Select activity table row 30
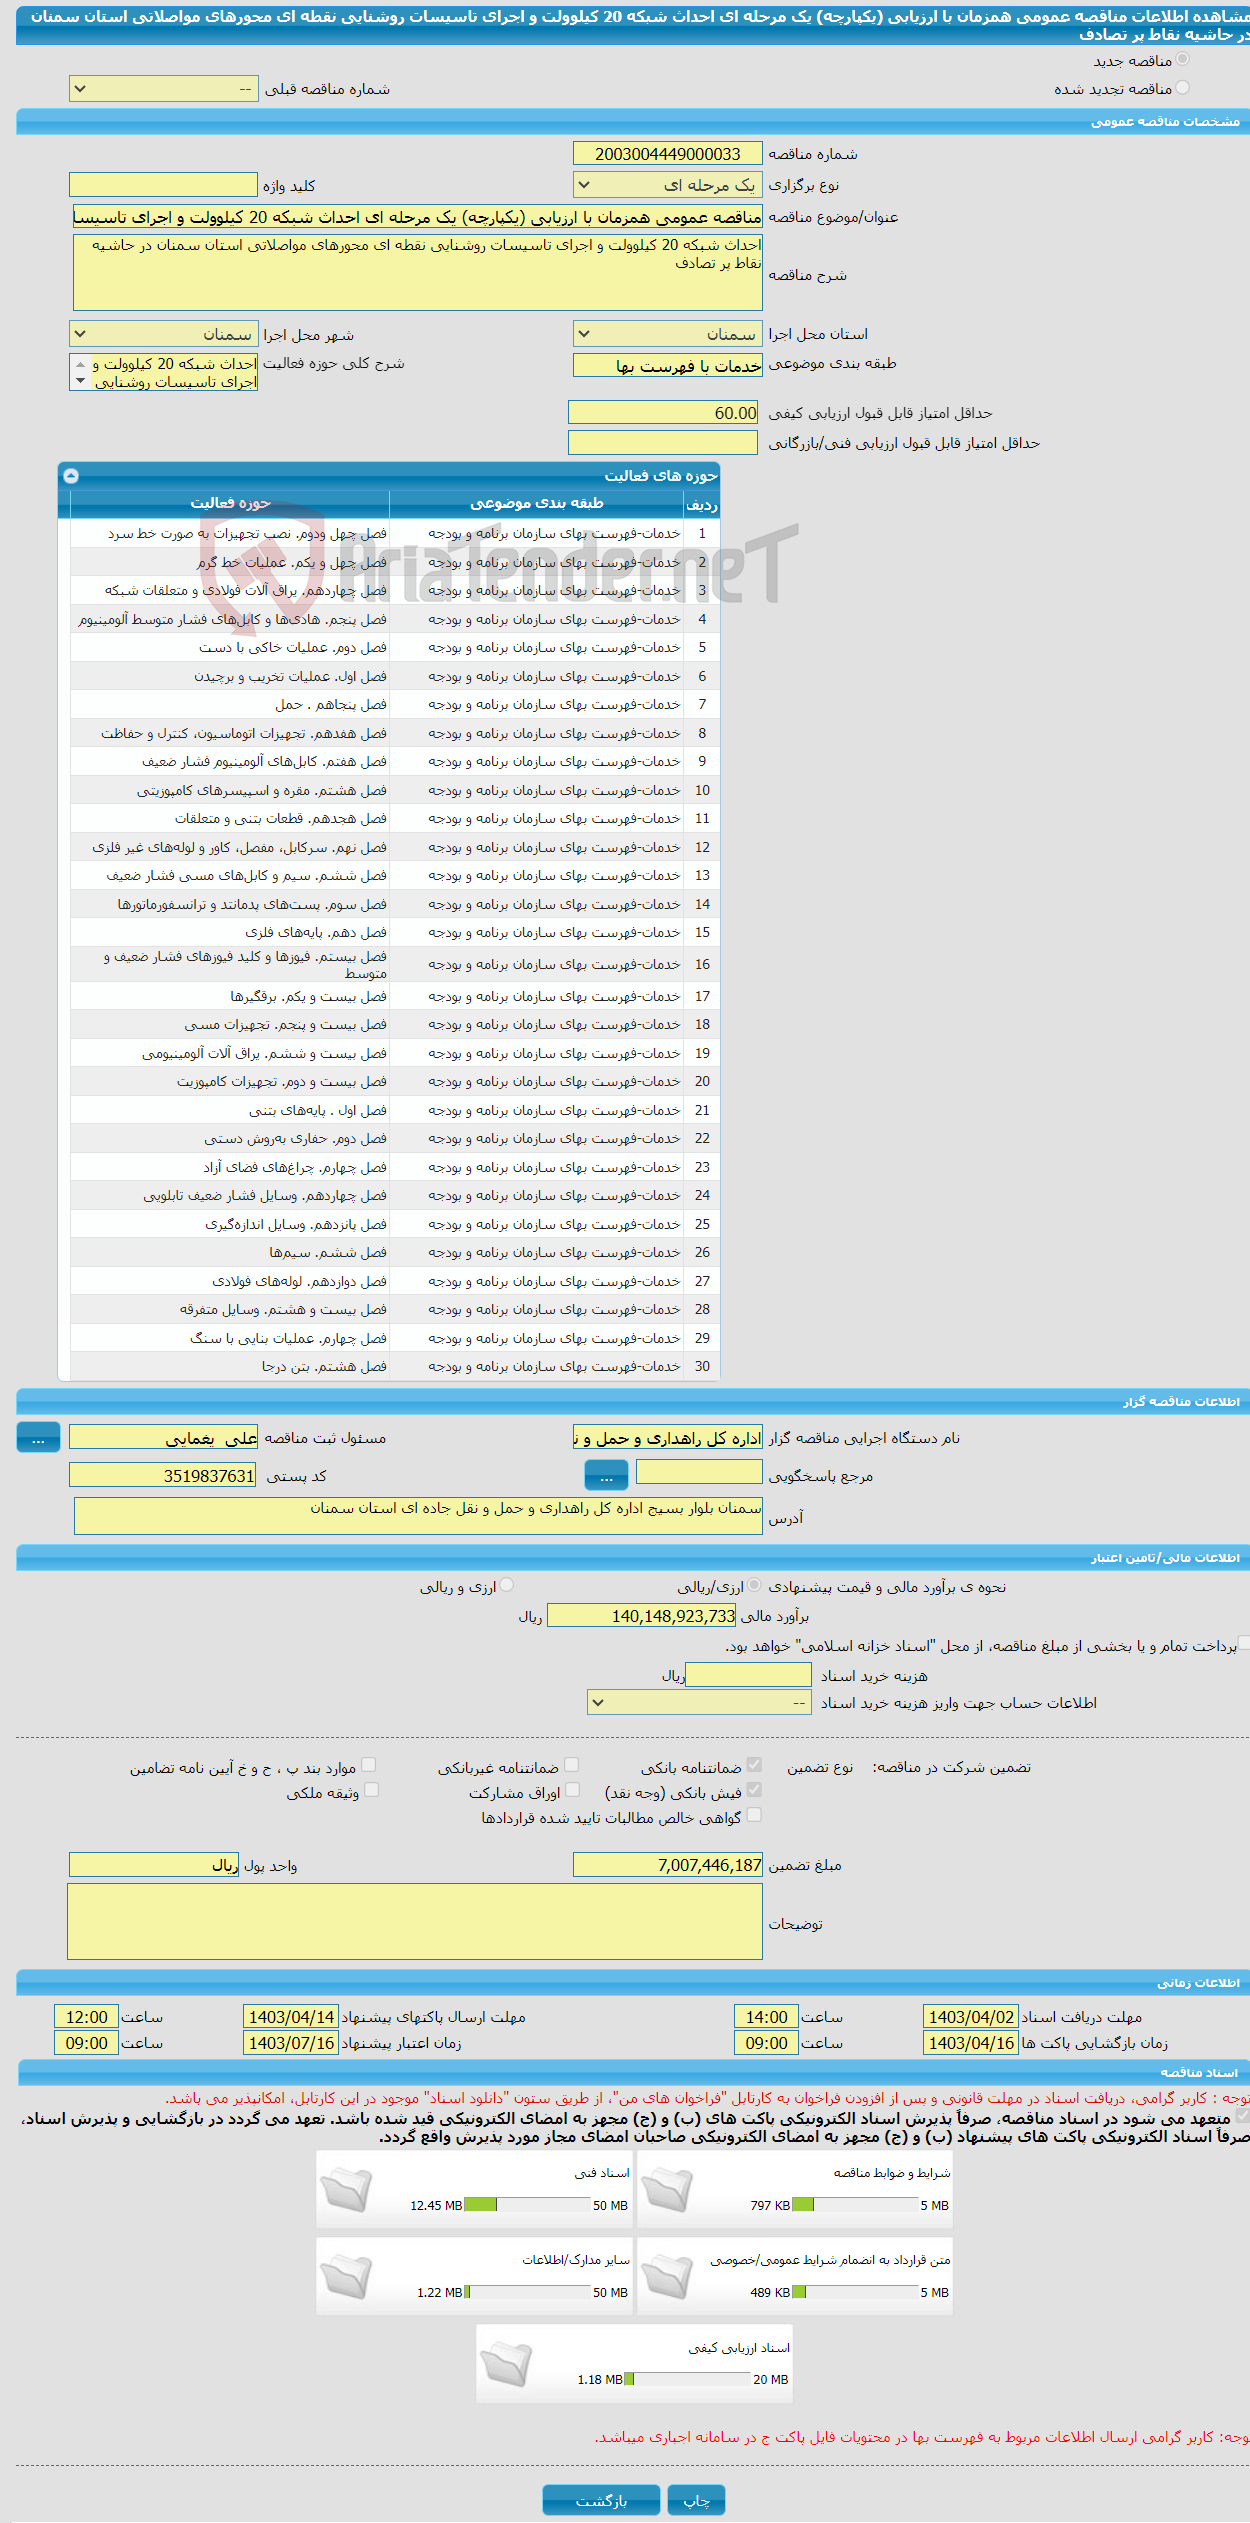The height and width of the screenshot is (2523, 1250). (x=395, y=1366)
